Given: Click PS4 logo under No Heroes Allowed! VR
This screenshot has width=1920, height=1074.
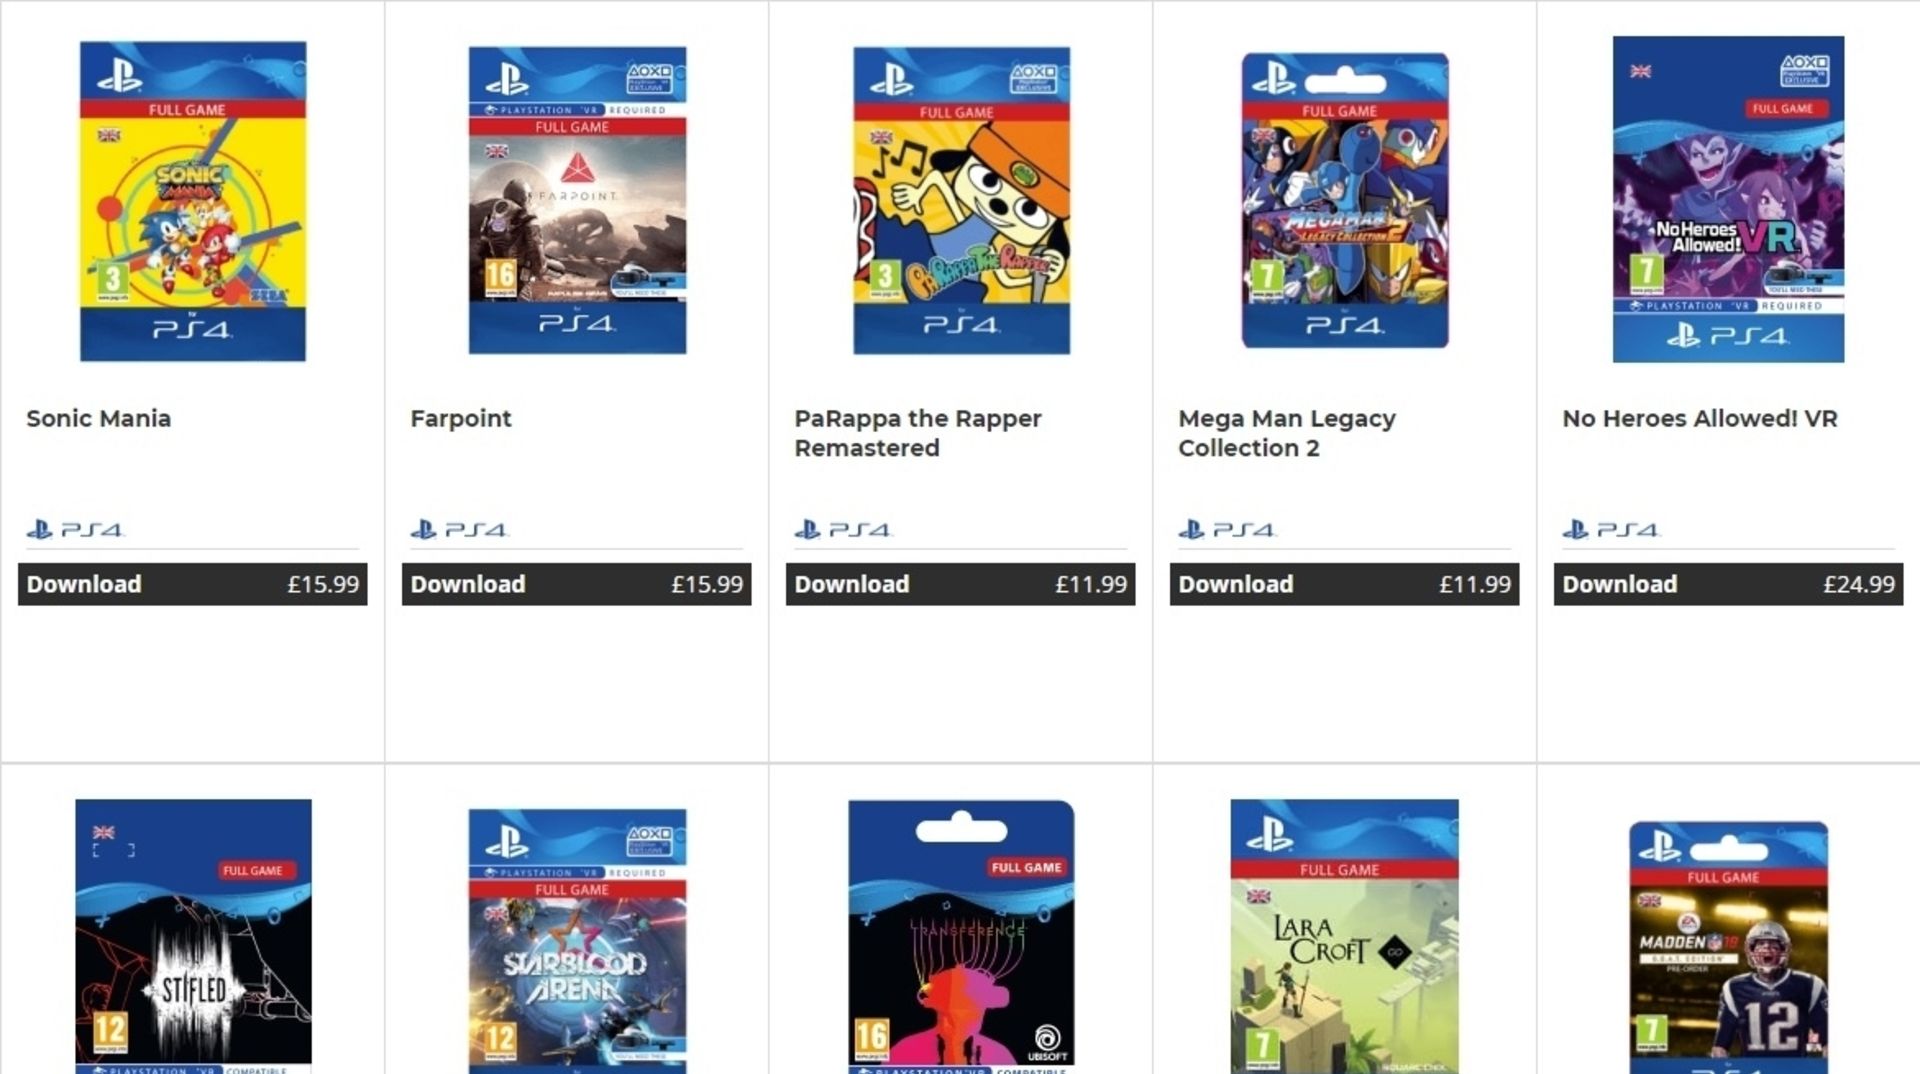Looking at the screenshot, I should pos(1611,529).
